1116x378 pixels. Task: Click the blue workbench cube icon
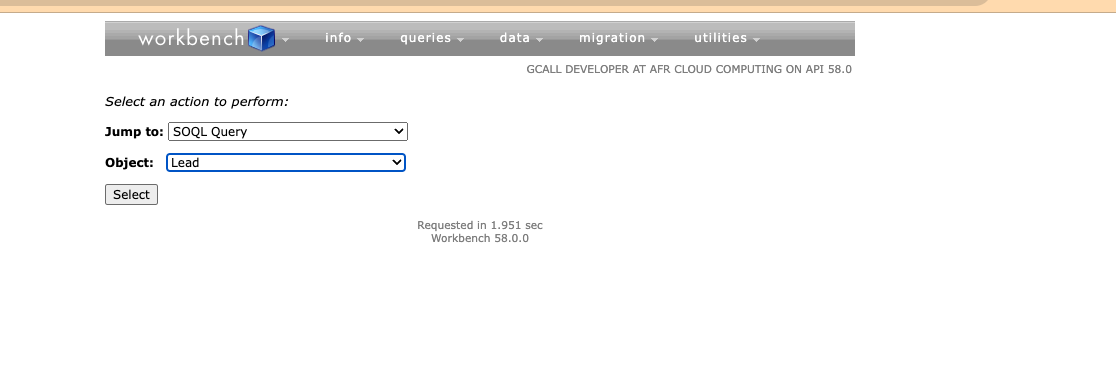tap(261, 38)
